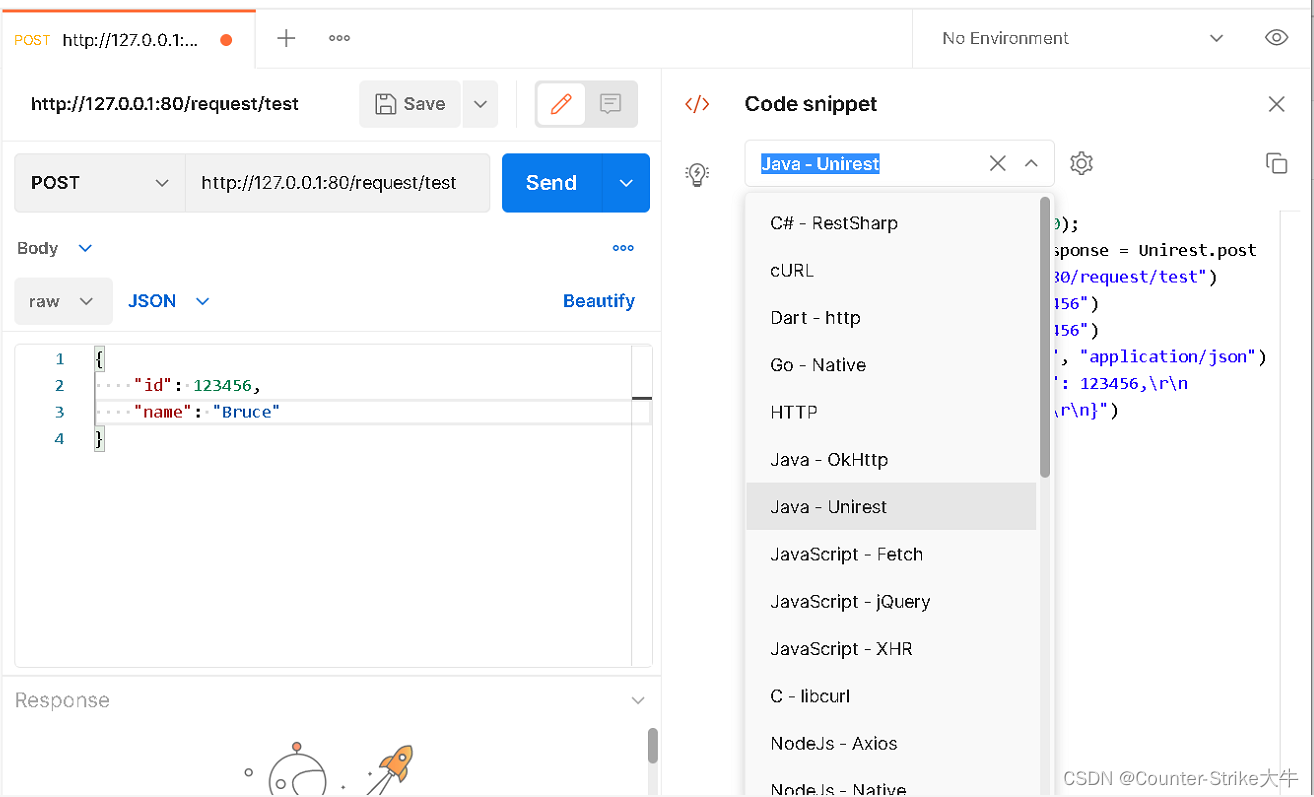Click the code snippet icon
This screenshot has width=1314, height=797.
point(697,104)
